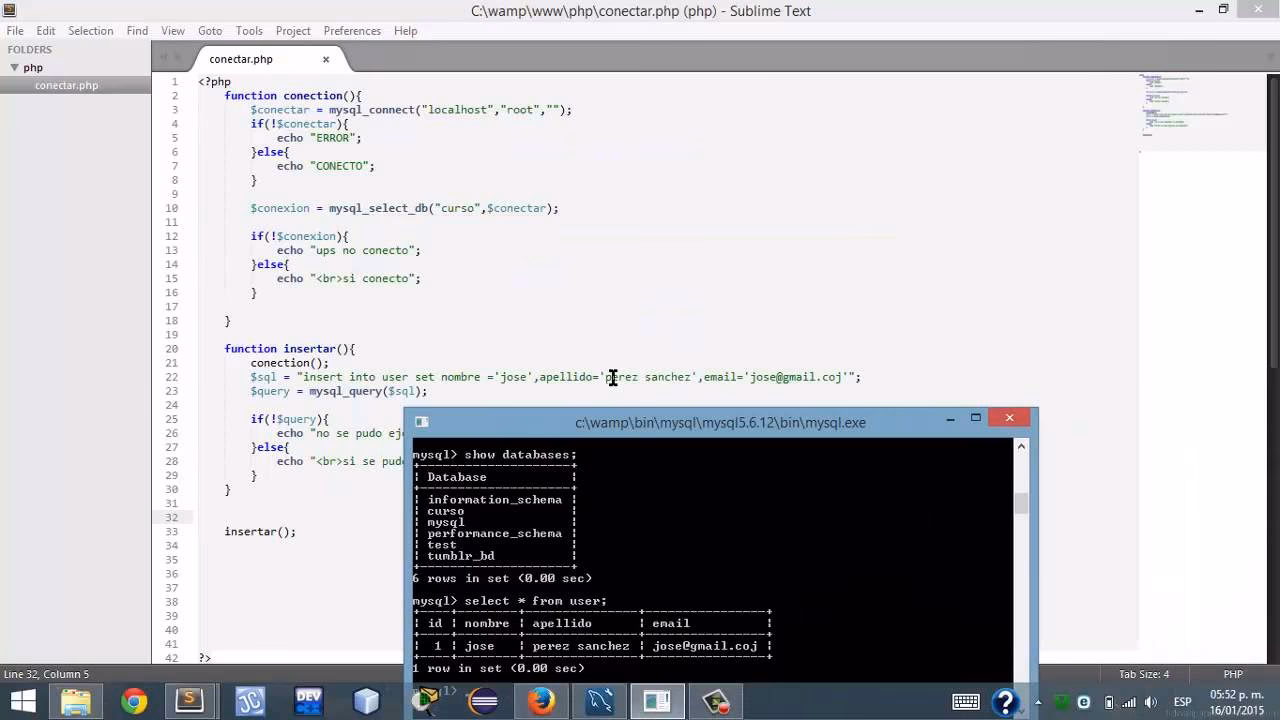1280x720 pixels.
Task: Open File Explorer from the taskbar
Action: pyautogui.click(x=76, y=702)
